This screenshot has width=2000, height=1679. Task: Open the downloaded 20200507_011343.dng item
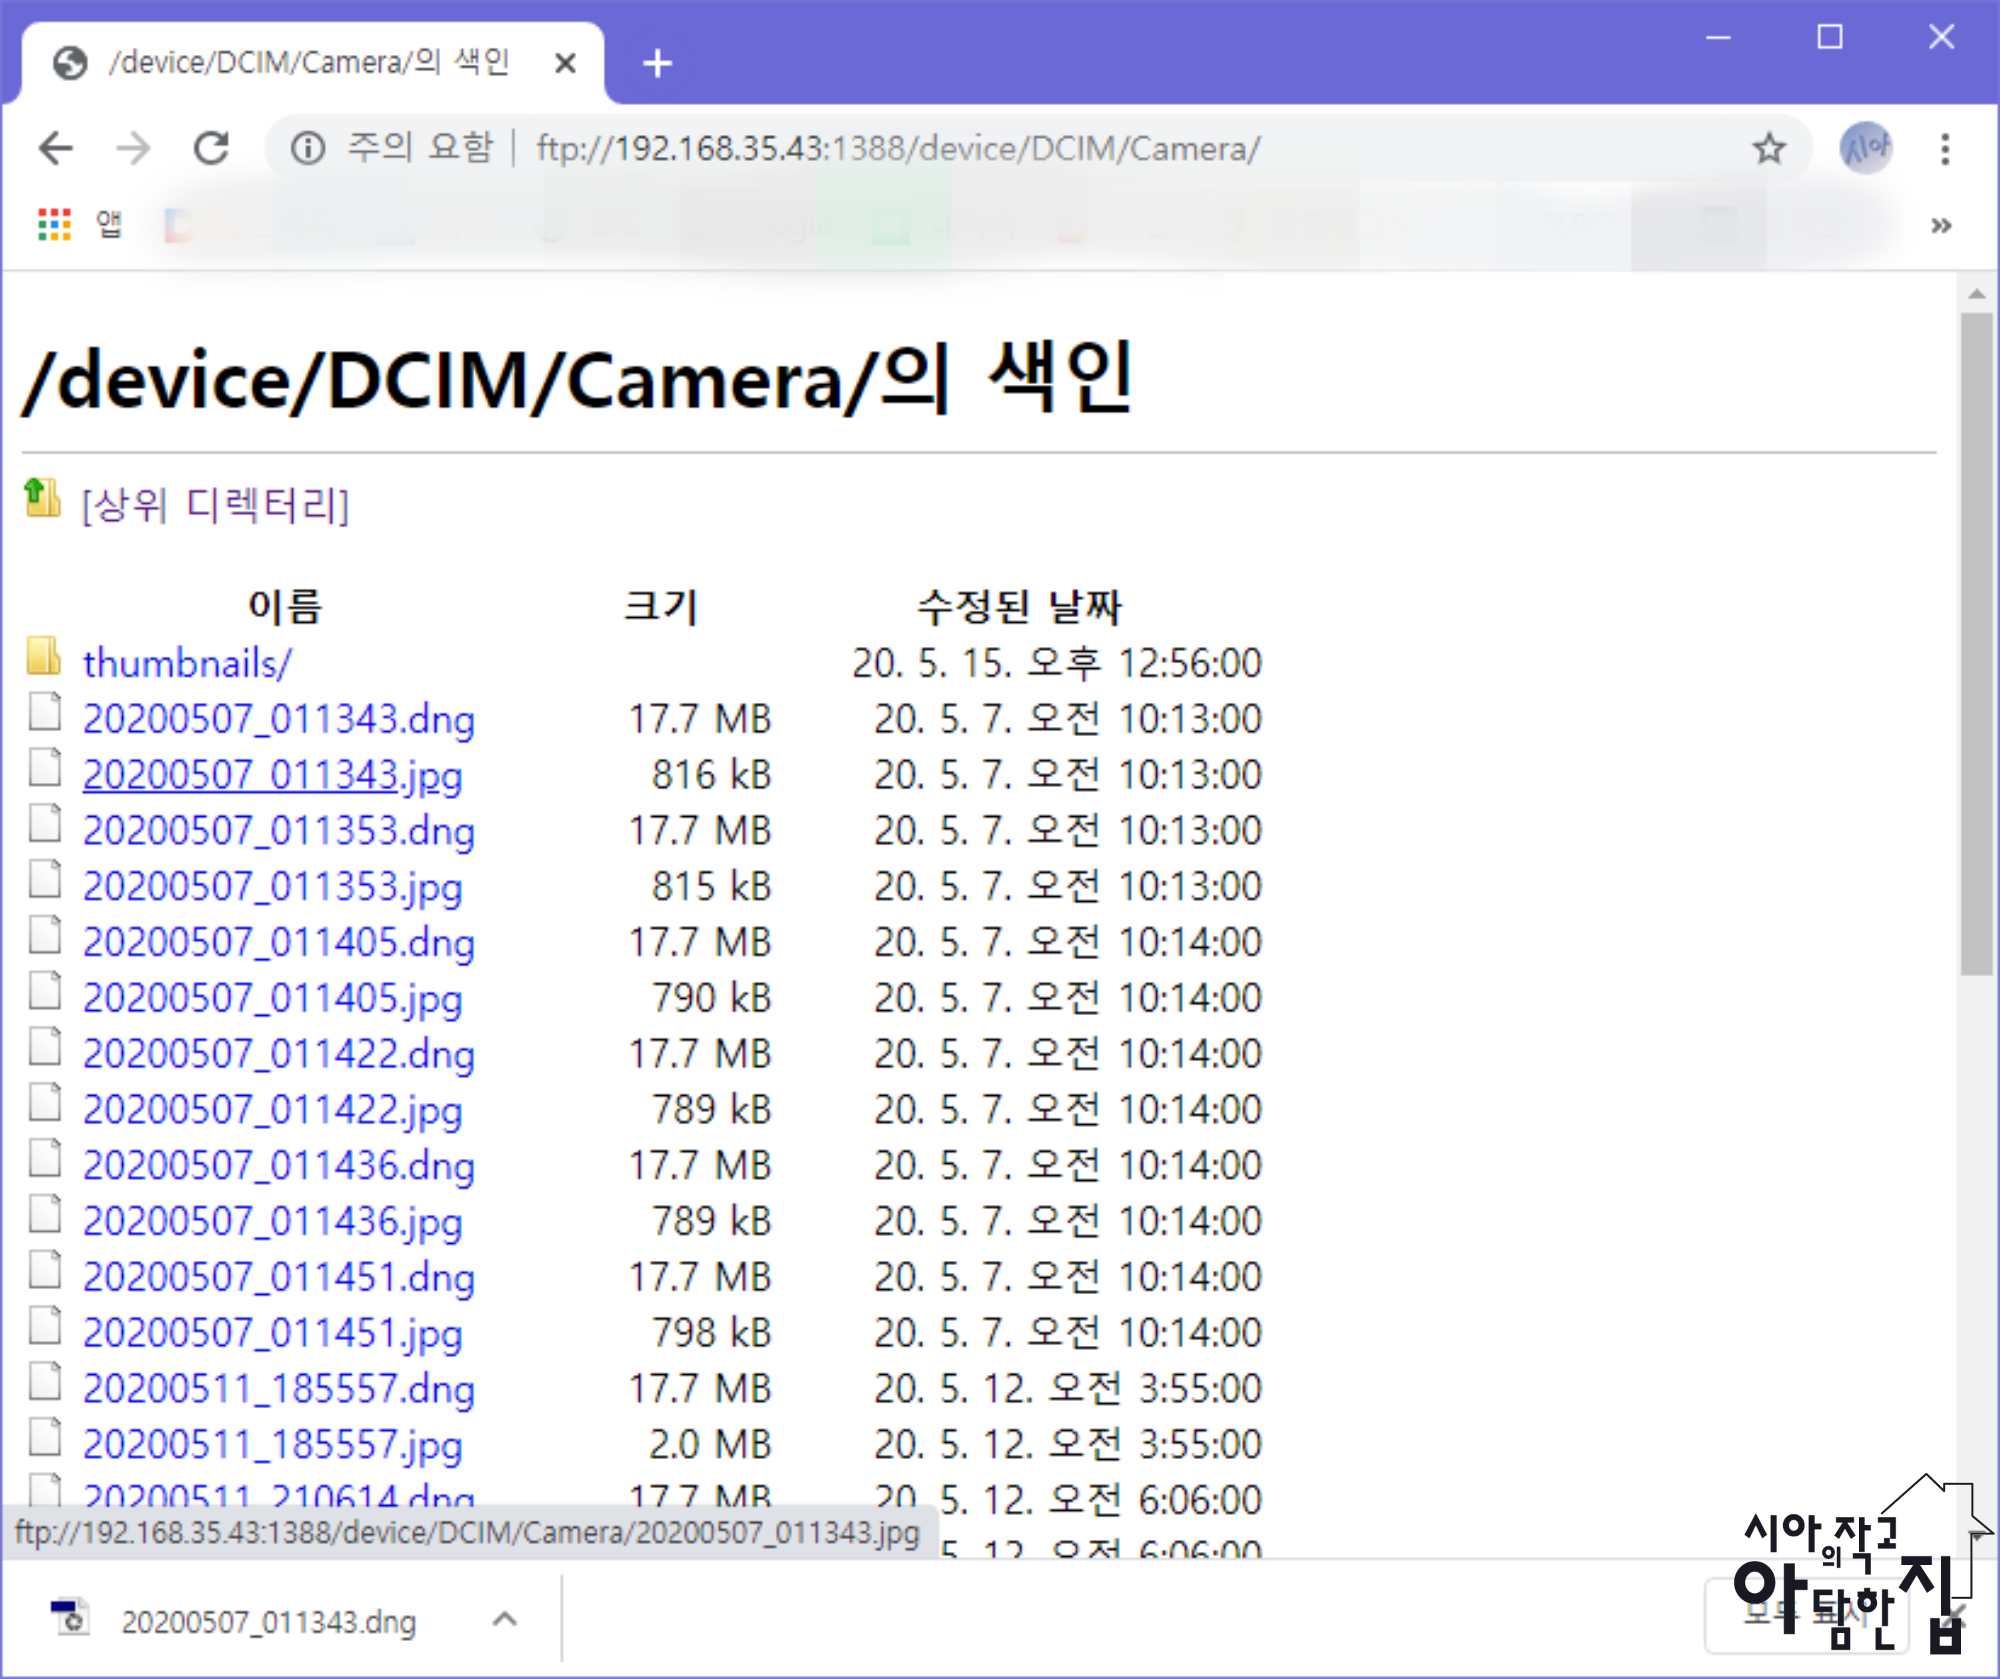pyautogui.click(x=268, y=1622)
